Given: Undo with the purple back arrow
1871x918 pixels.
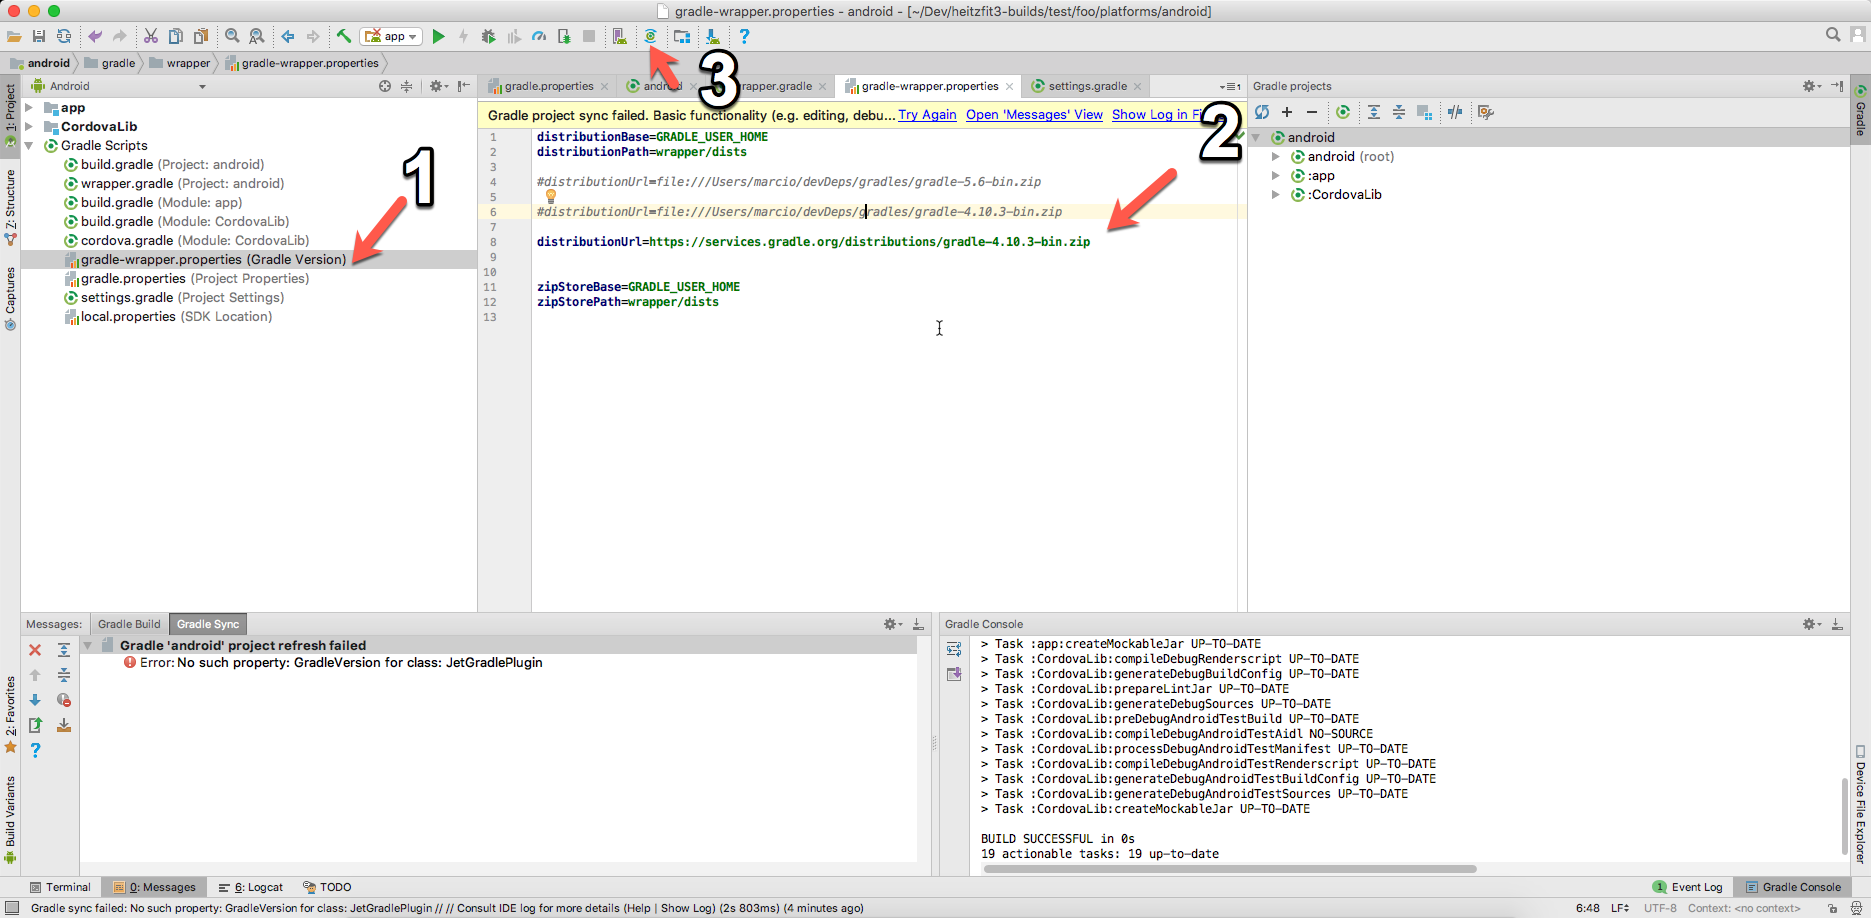Looking at the screenshot, I should pos(95,36).
